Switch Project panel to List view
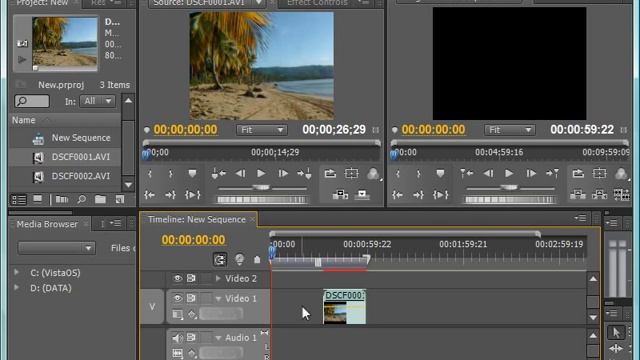 pyautogui.click(x=19, y=200)
